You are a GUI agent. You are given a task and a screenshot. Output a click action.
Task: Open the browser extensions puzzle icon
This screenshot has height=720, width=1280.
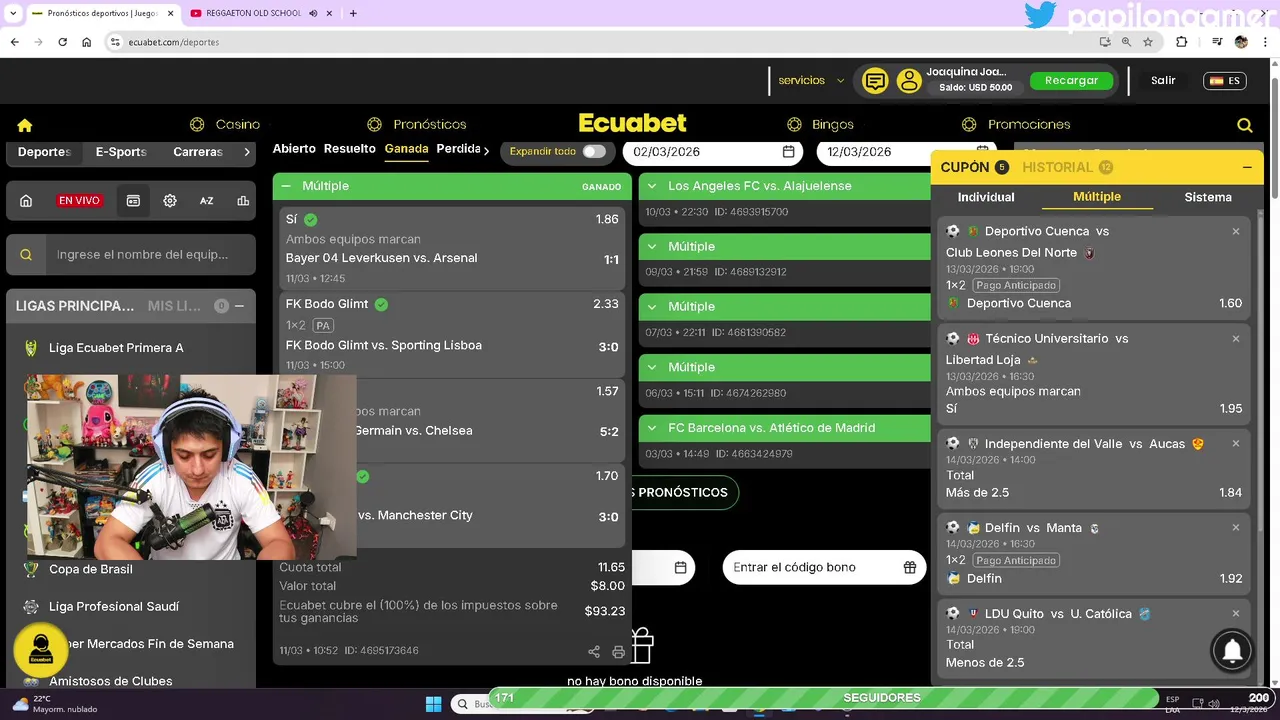pyautogui.click(x=1182, y=42)
